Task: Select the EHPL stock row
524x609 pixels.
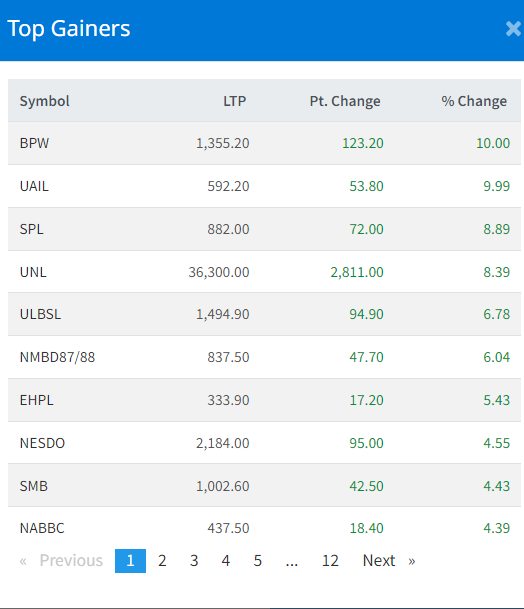Action: pos(264,400)
